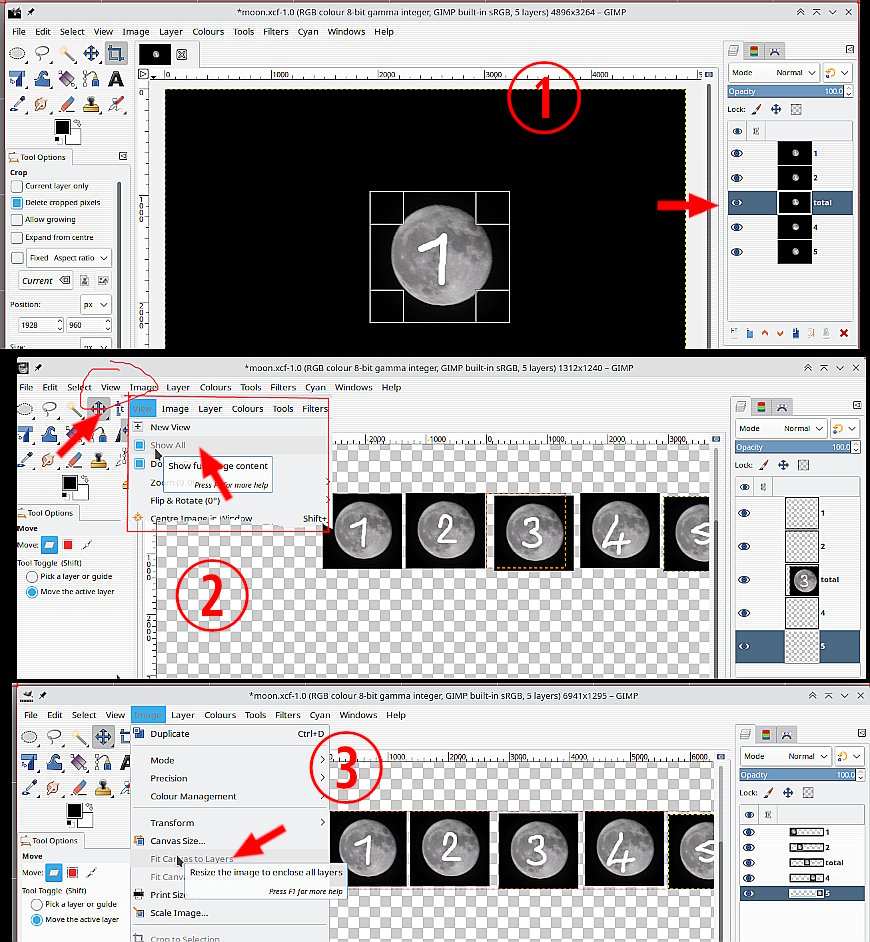Adjust Opacity slider in bottom window

tap(798, 775)
